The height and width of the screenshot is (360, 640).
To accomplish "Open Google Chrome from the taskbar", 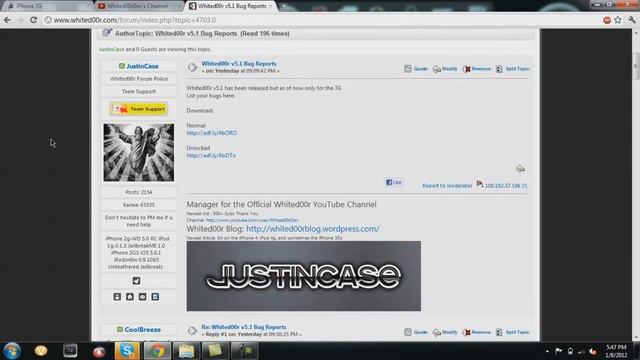I will tap(157, 351).
